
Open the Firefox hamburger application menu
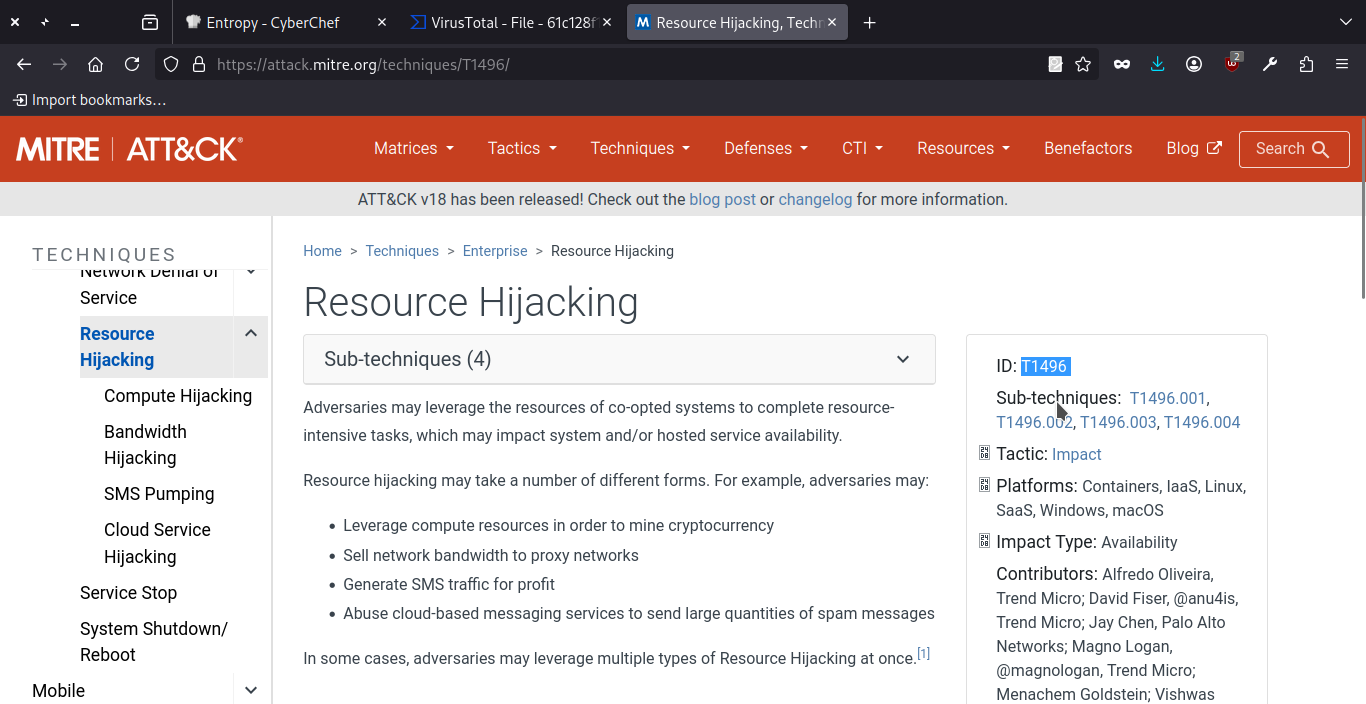pos(1342,64)
